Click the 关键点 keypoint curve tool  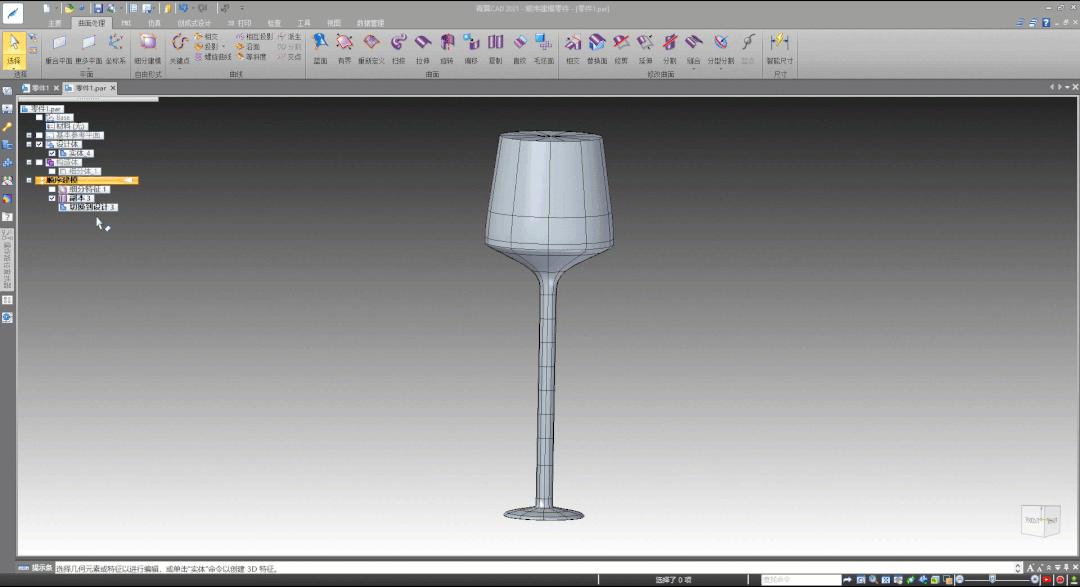click(x=179, y=49)
